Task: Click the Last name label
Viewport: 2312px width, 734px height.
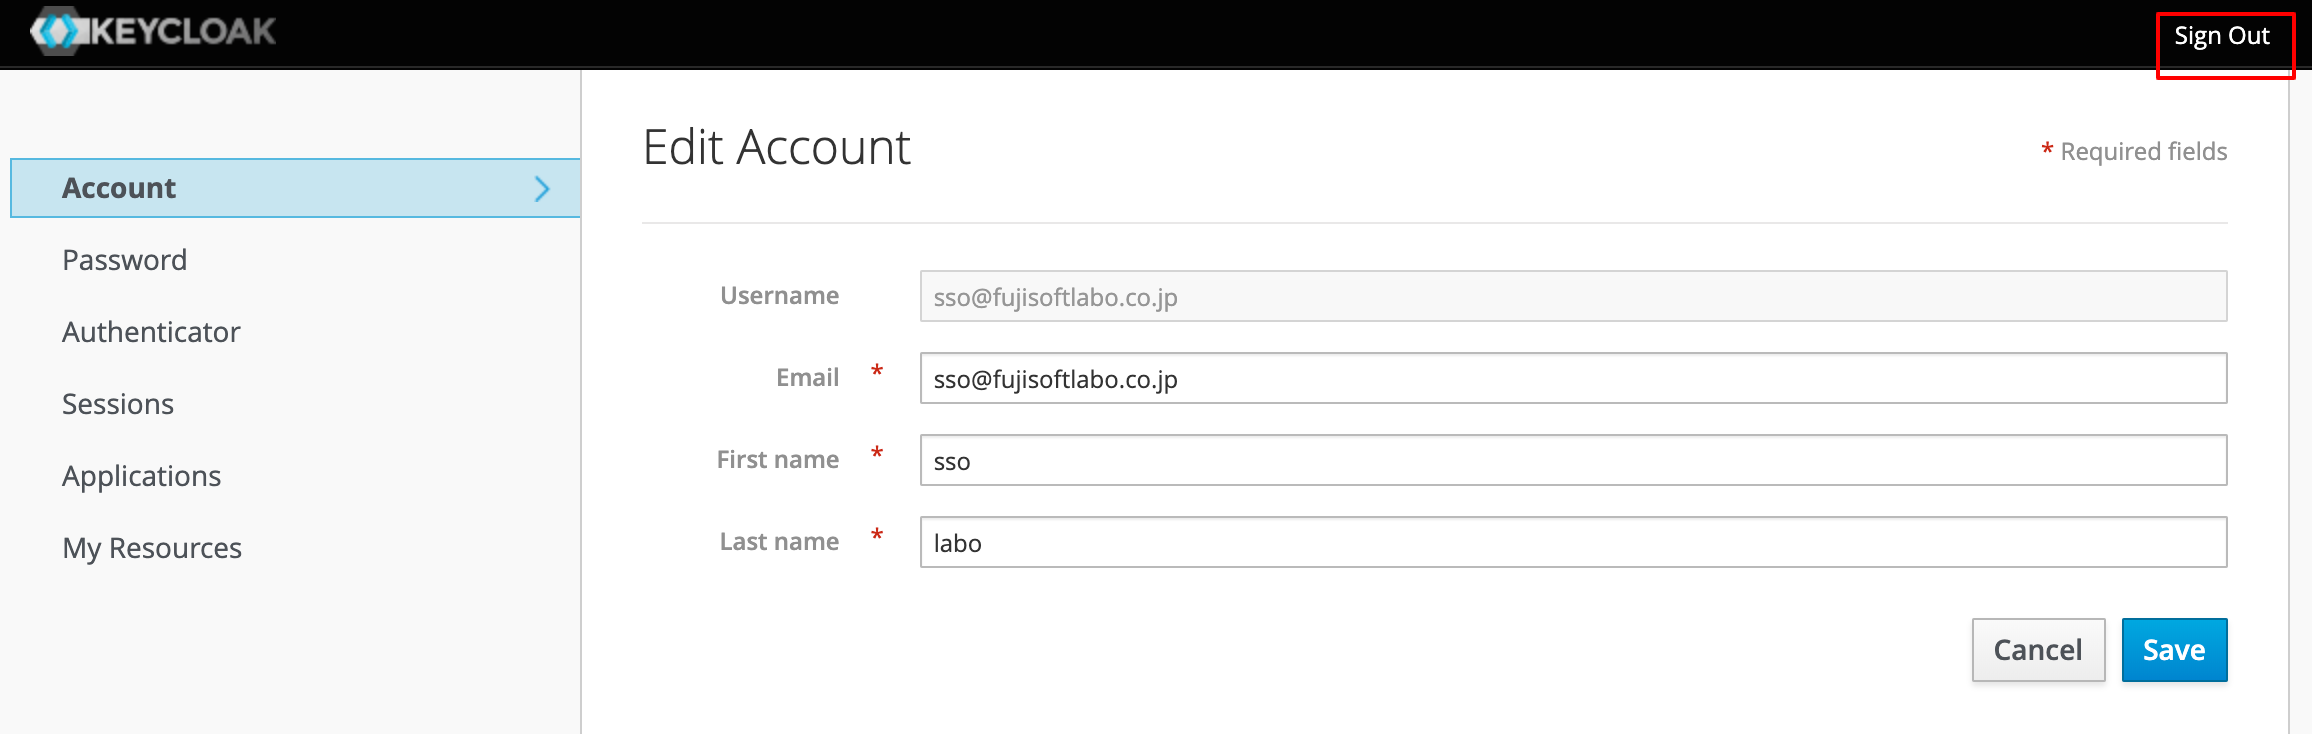Action: coord(779,542)
